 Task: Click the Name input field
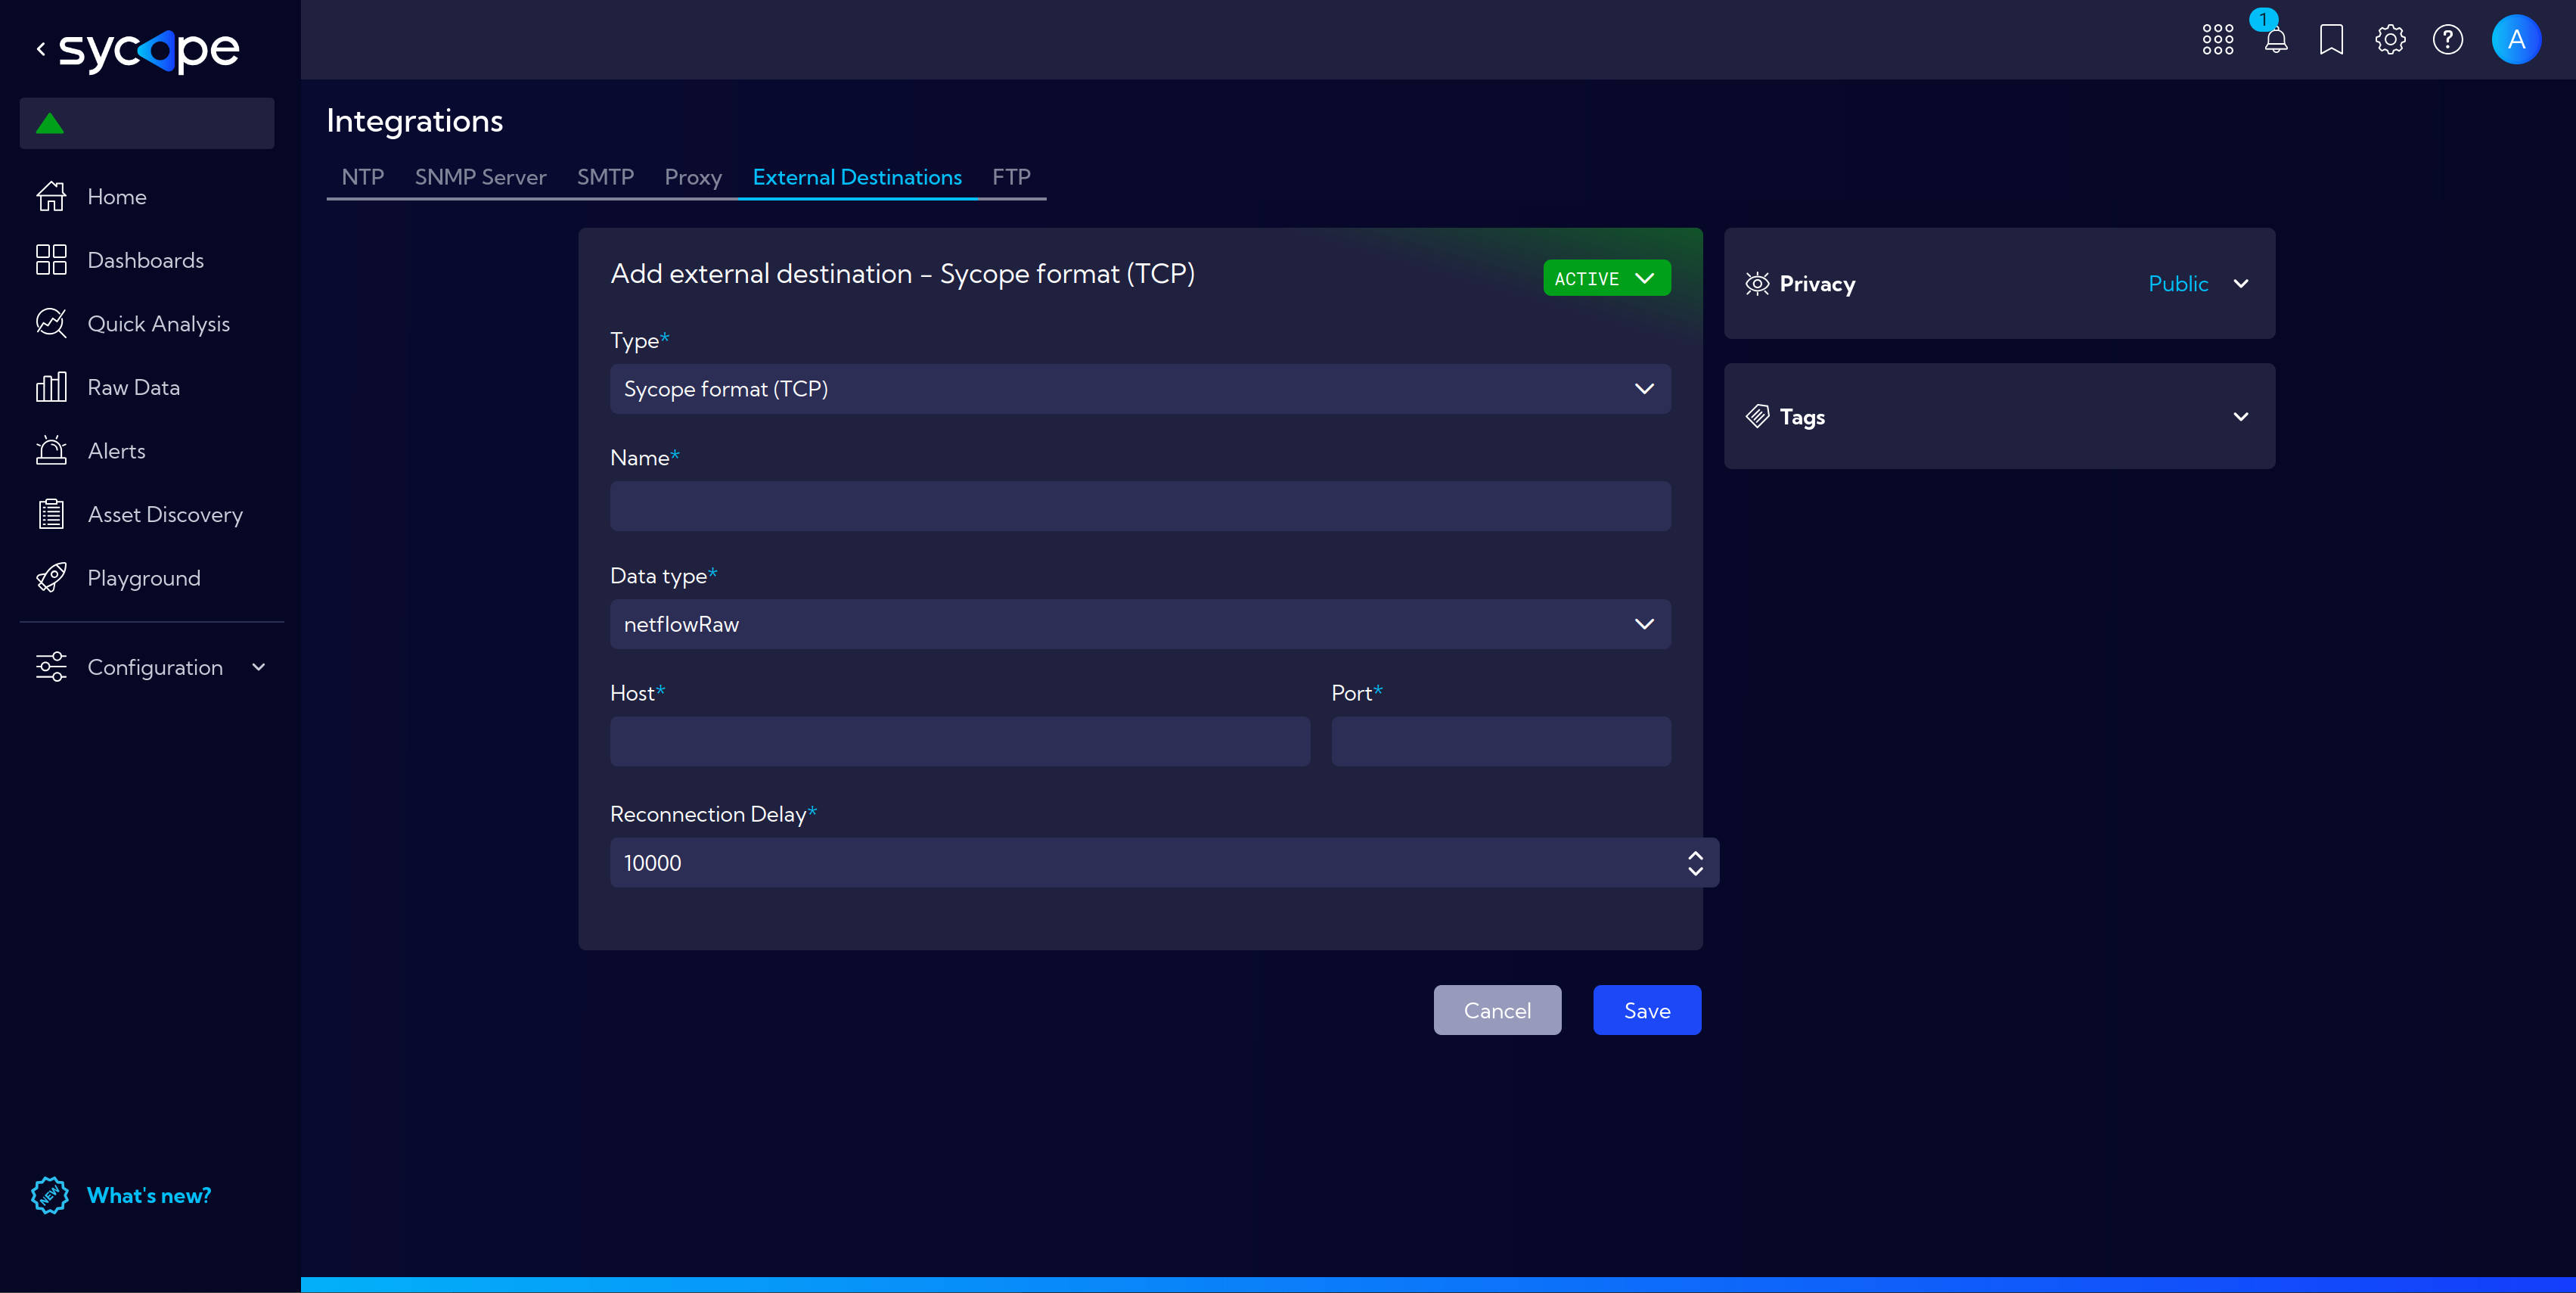pos(1140,506)
